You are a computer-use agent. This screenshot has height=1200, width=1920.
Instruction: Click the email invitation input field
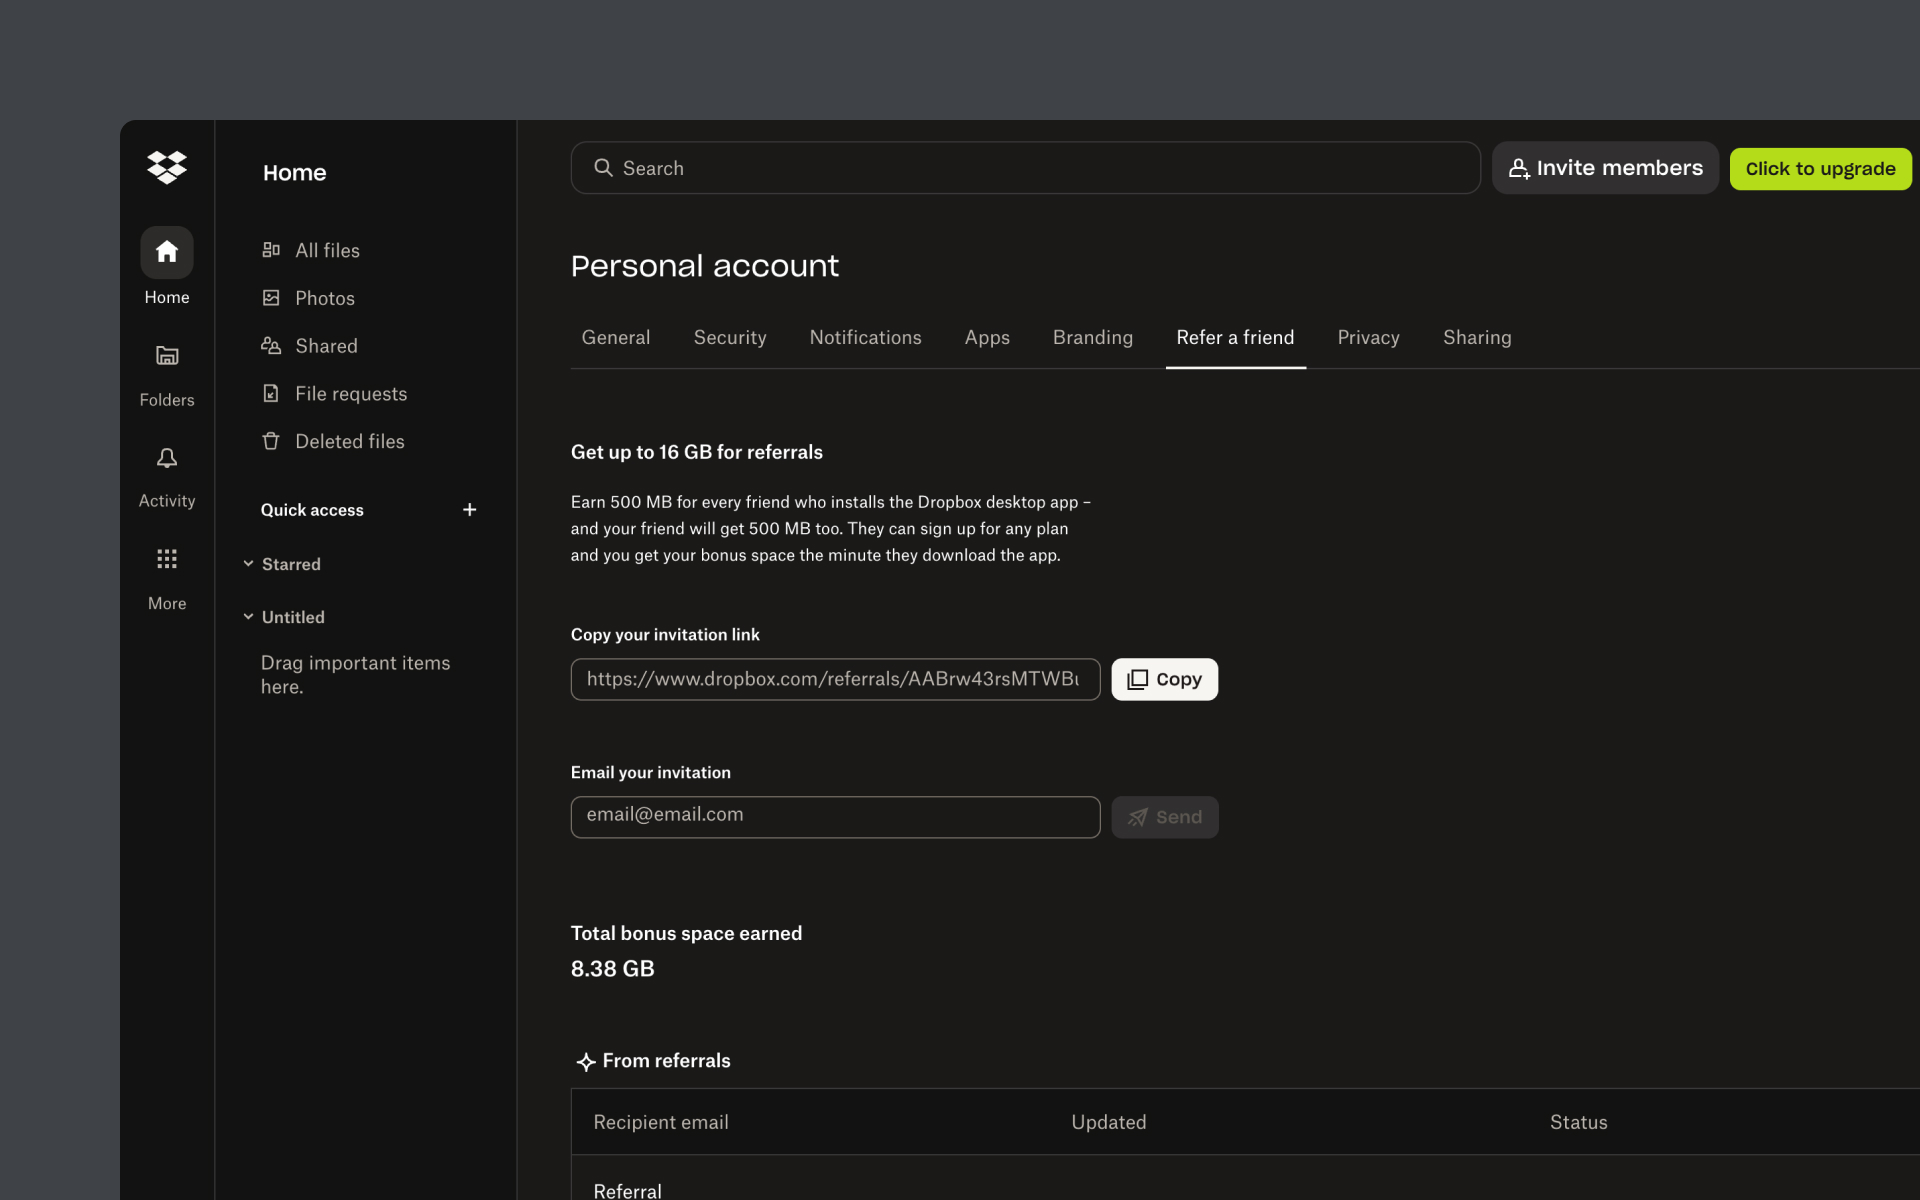pyautogui.click(x=835, y=816)
